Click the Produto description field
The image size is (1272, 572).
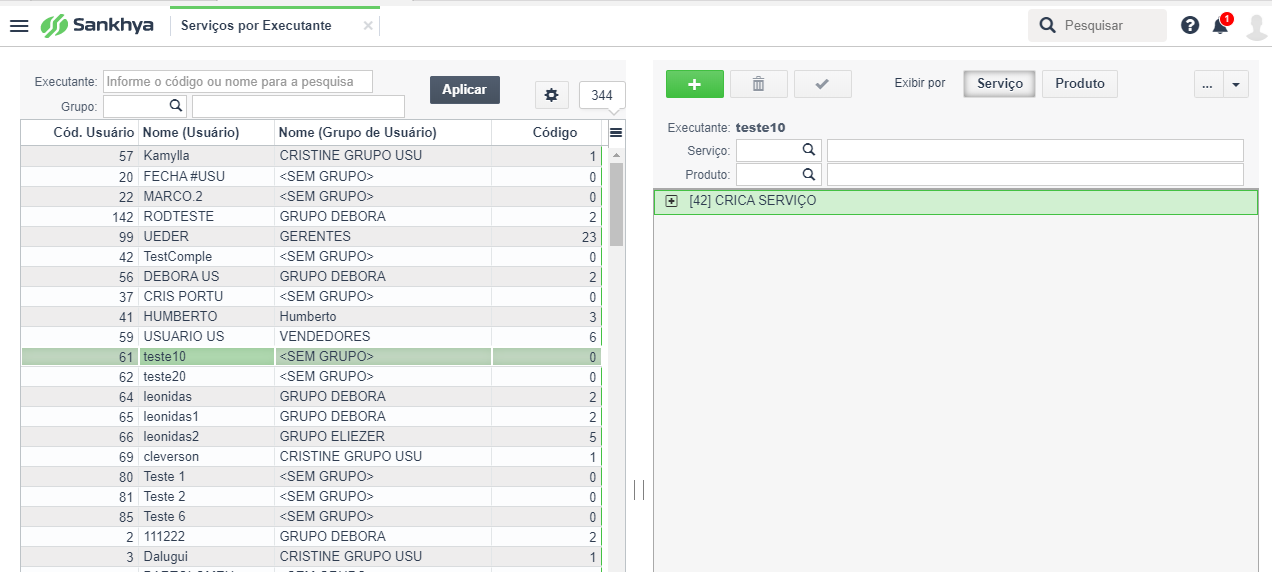[1035, 174]
